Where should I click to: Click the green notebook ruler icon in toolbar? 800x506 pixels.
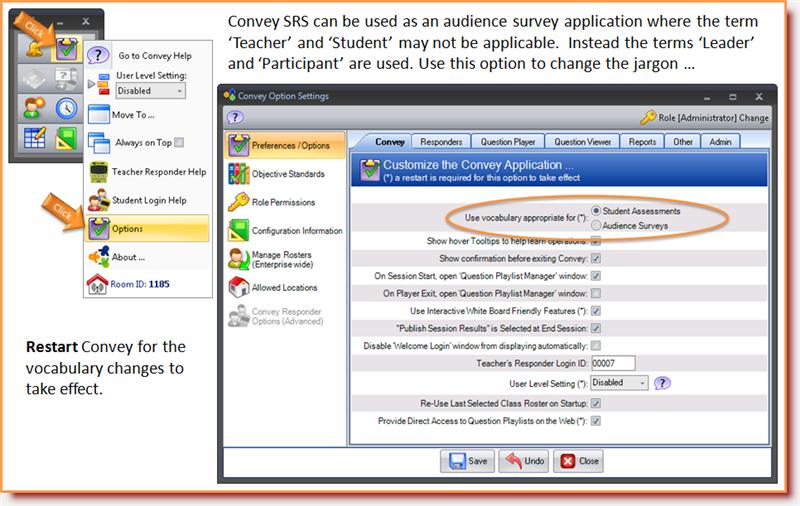point(67,138)
